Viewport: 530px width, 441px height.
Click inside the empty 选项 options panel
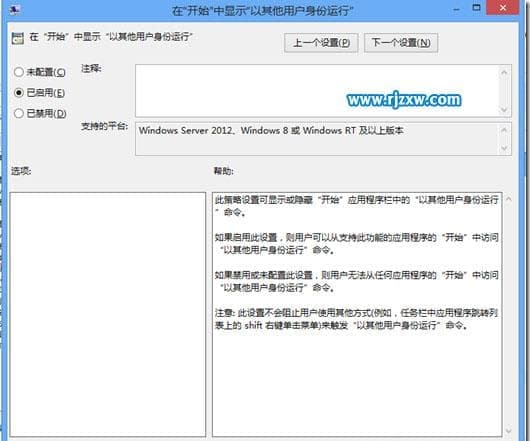click(x=108, y=315)
